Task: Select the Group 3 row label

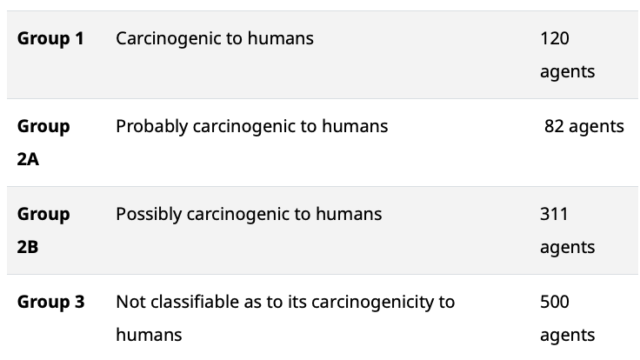Action: 51,302
